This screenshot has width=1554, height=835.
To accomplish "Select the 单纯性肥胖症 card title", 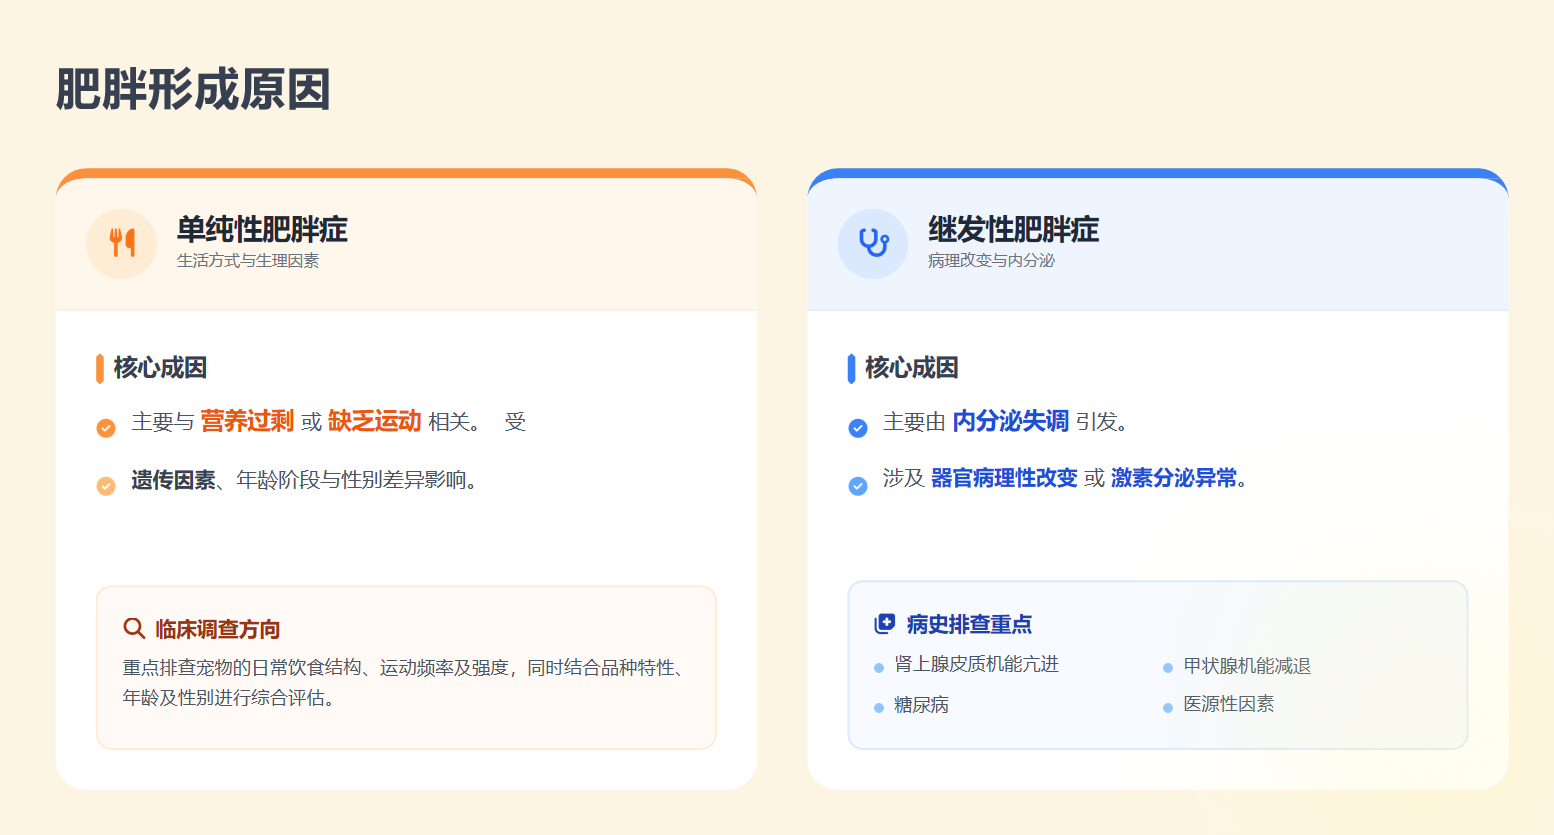I will click(x=262, y=229).
